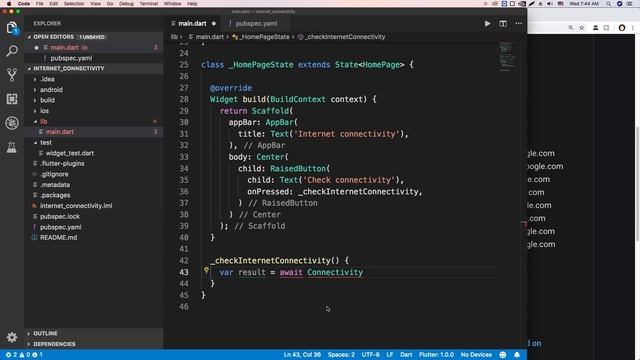
Task: Open the Debug view icon
Action: tap(12, 123)
